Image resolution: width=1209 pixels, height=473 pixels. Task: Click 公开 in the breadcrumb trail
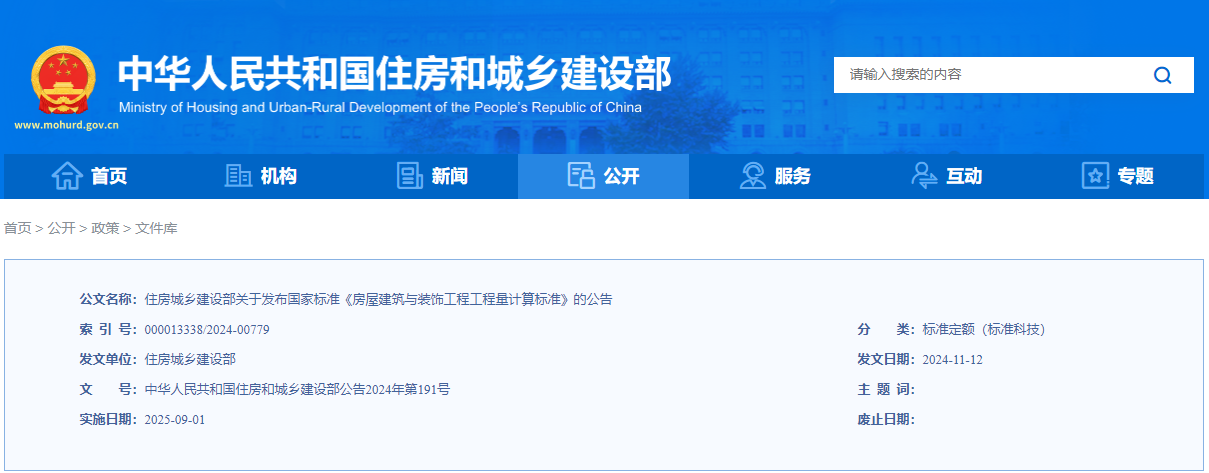[61, 229]
